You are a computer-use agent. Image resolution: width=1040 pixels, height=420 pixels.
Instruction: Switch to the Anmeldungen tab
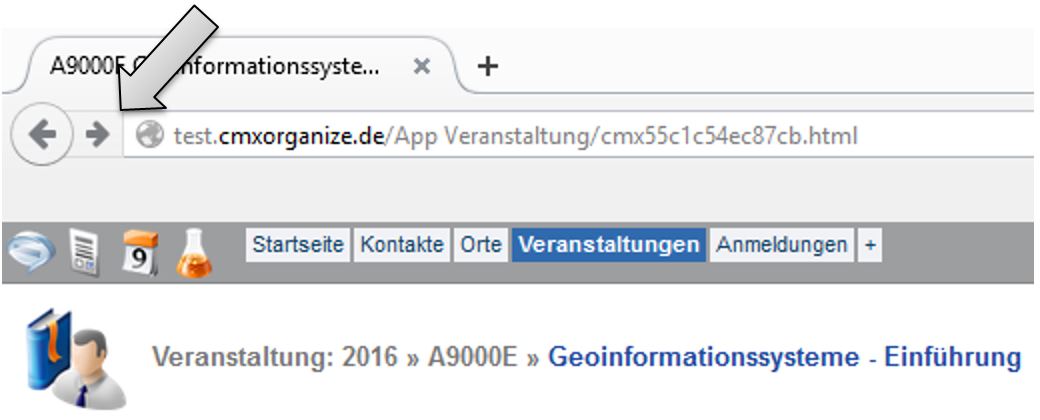tap(782, 245)
